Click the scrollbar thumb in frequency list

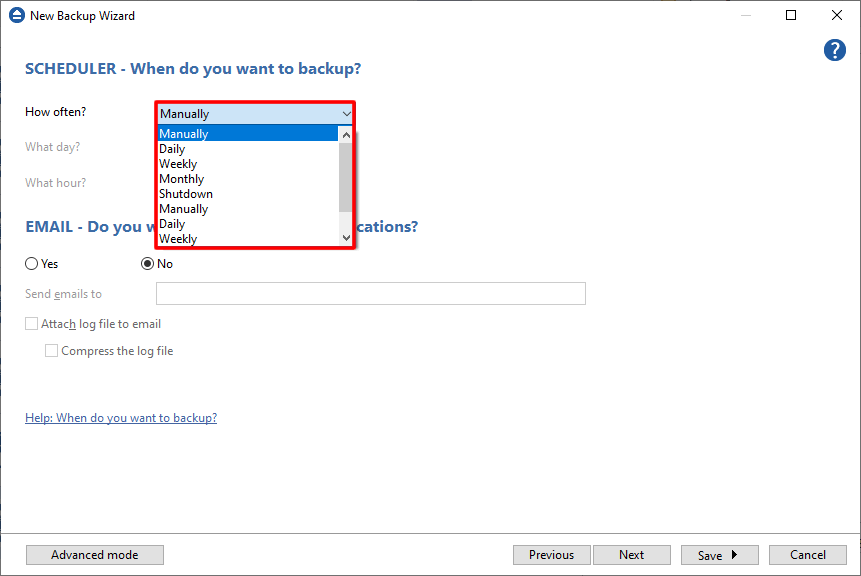coord(346,176)
